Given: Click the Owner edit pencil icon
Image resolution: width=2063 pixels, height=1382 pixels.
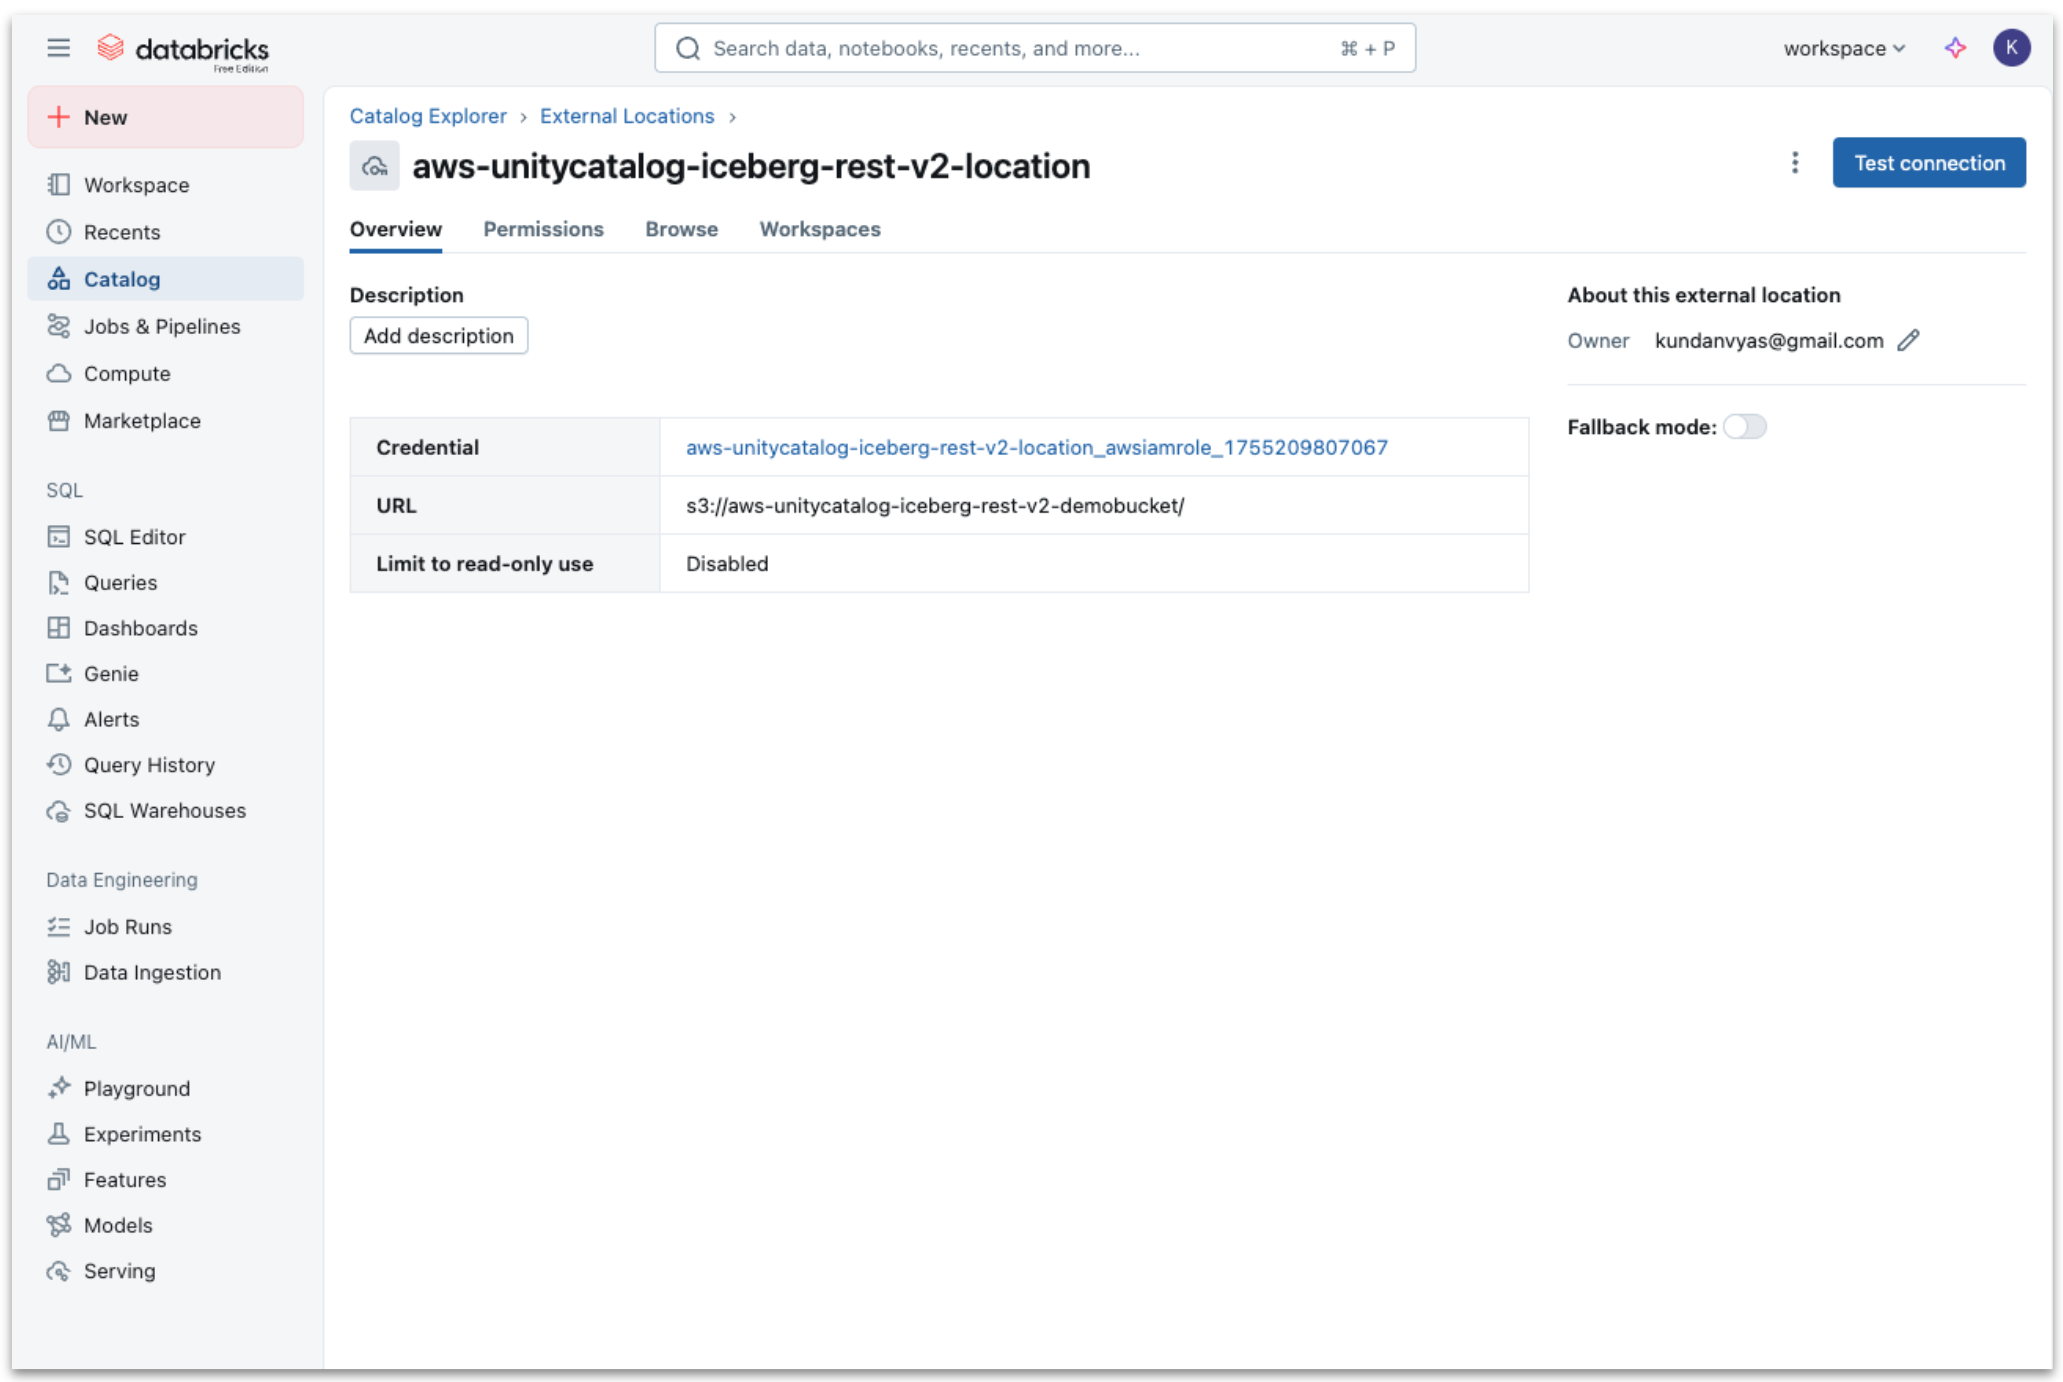Looking at the screenshot, I should [x=1909, y=340].
